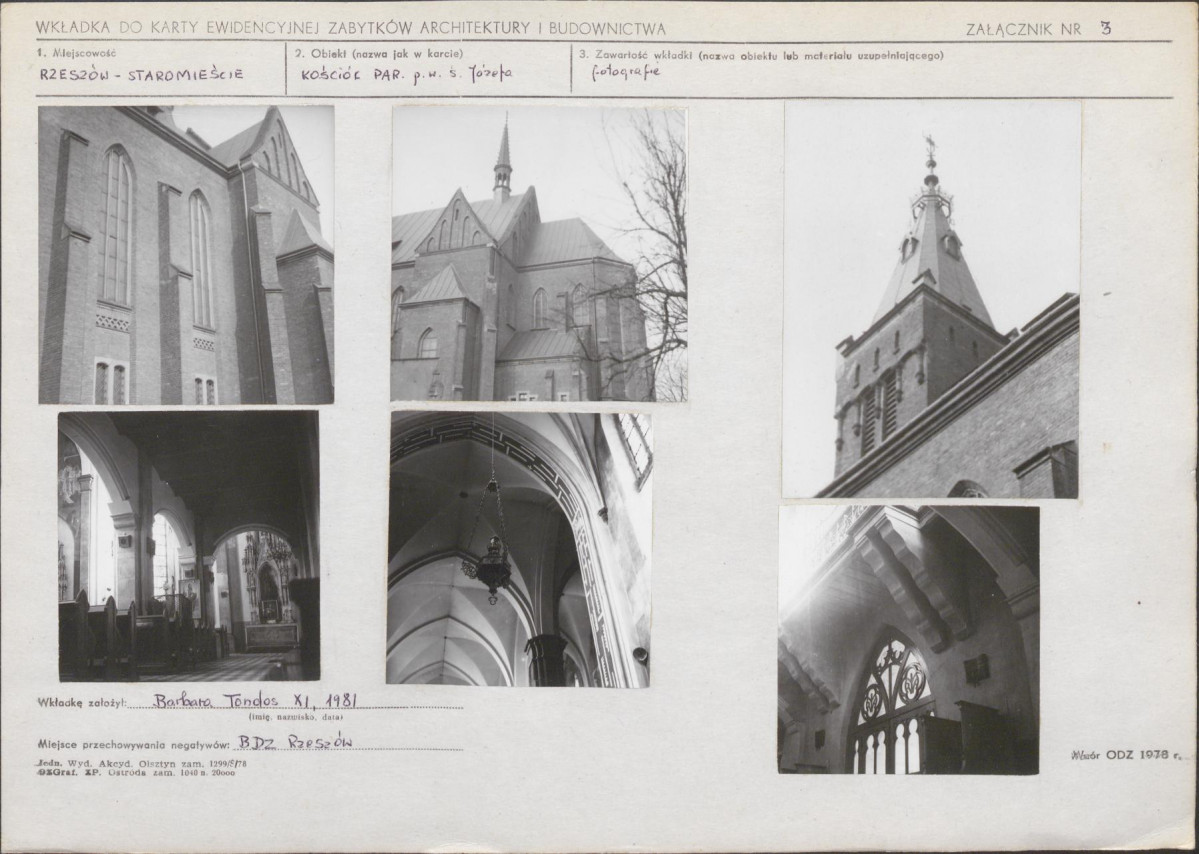This screenshot has width=1199, height=854.
Task: Click the 'Miejsce przechowywania negatywów' label
Action: click(x=134, y=744)
